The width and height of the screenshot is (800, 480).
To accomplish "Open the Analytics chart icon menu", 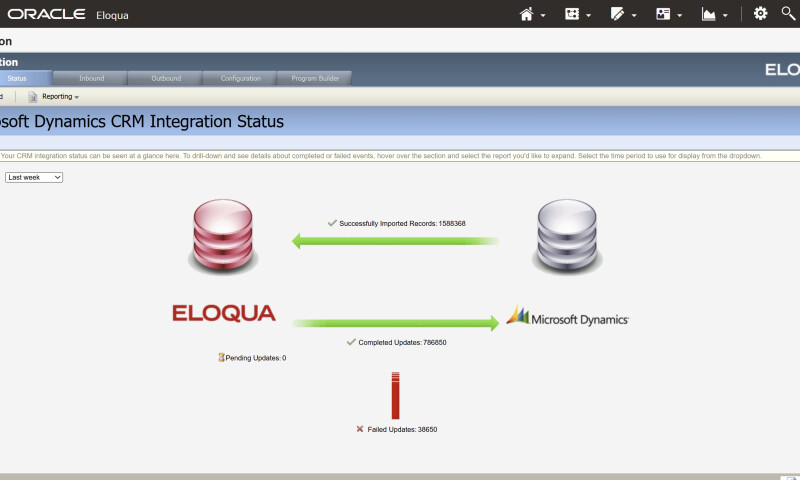I will tap(708, 14).
